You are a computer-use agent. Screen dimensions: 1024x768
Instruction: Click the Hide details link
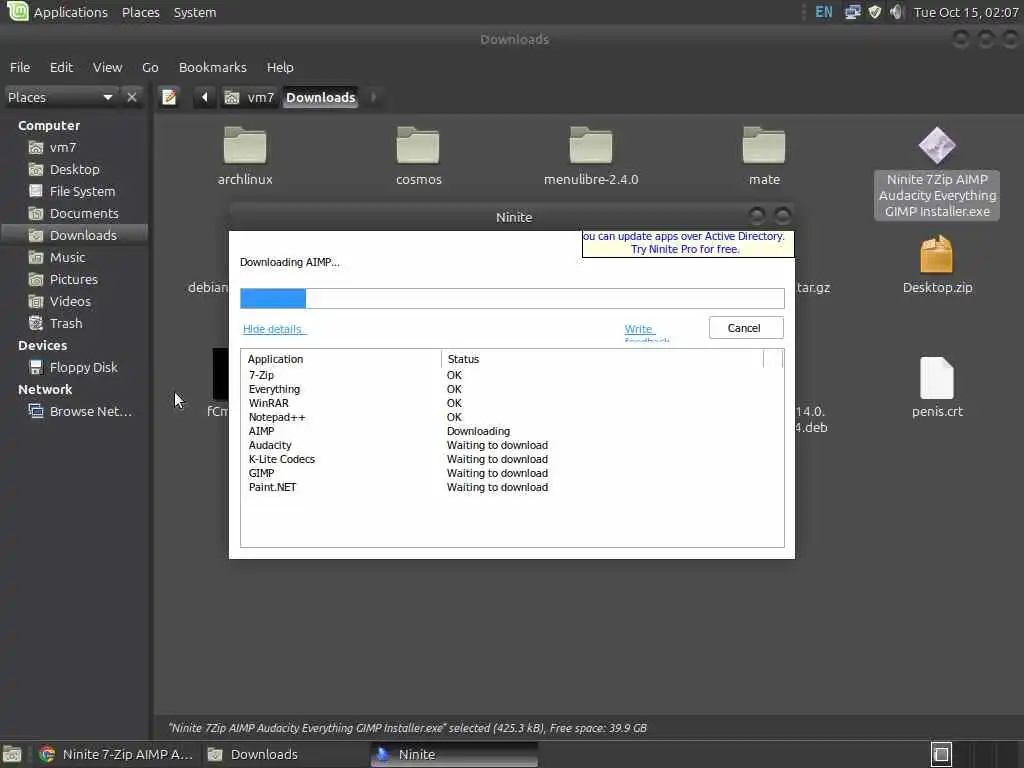point(272,329)
